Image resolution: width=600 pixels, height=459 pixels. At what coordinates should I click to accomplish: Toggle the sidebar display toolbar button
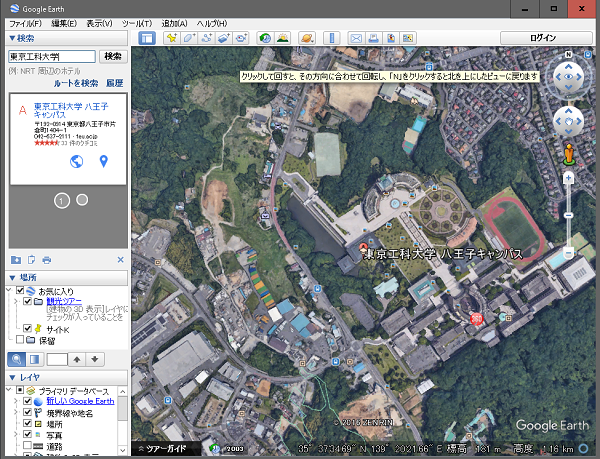click(x=147, y=38)
